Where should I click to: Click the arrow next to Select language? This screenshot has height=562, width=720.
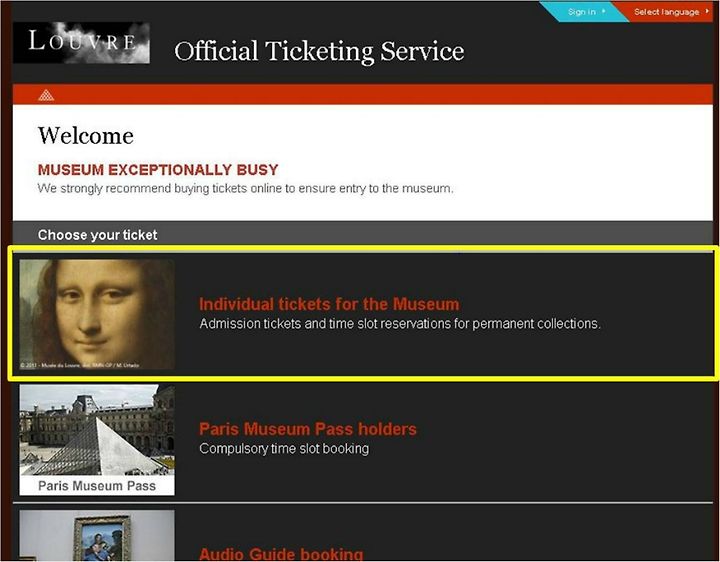[x=707, y=11]
